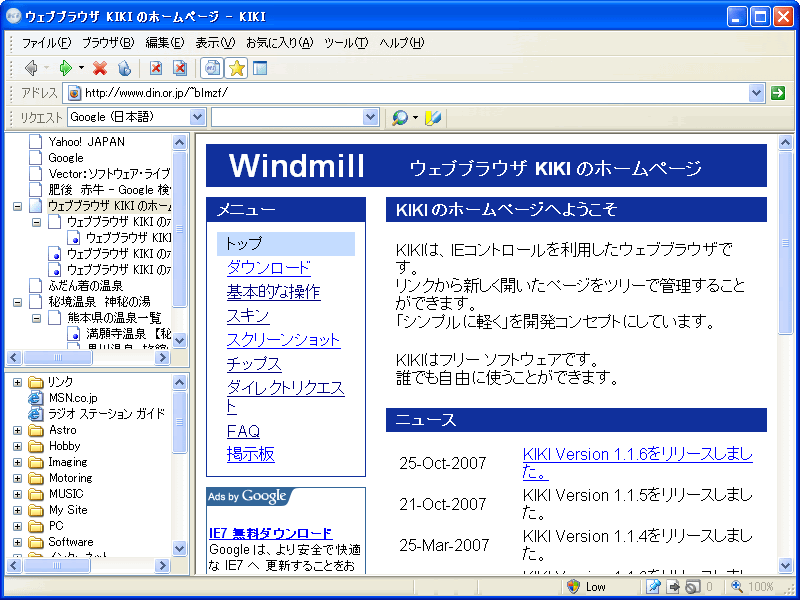Expand the リンク favorites folder

[x=17, y=382]
